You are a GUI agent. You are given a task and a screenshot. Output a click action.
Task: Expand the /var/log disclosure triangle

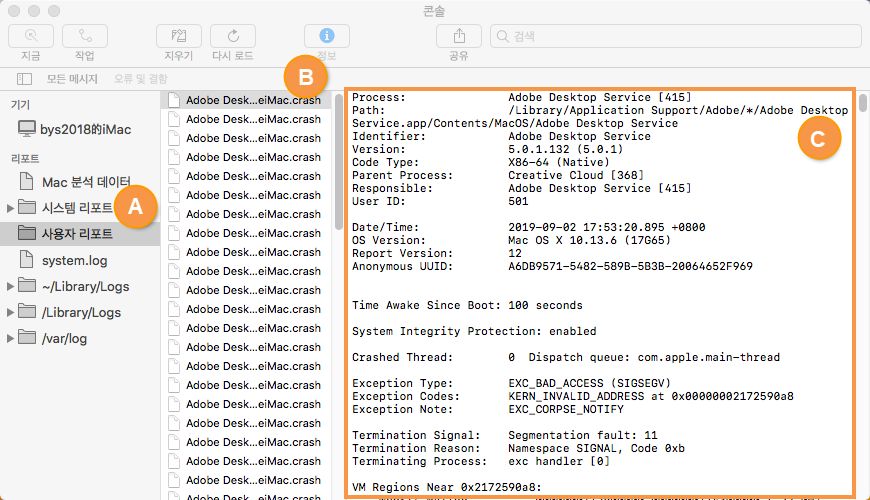click(10, 339)
